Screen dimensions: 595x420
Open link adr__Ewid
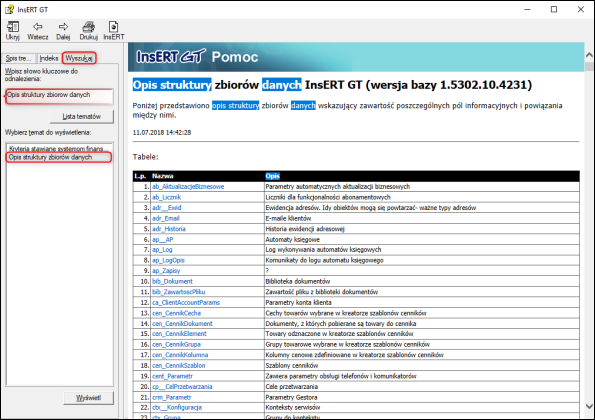(x=167, y=208)
